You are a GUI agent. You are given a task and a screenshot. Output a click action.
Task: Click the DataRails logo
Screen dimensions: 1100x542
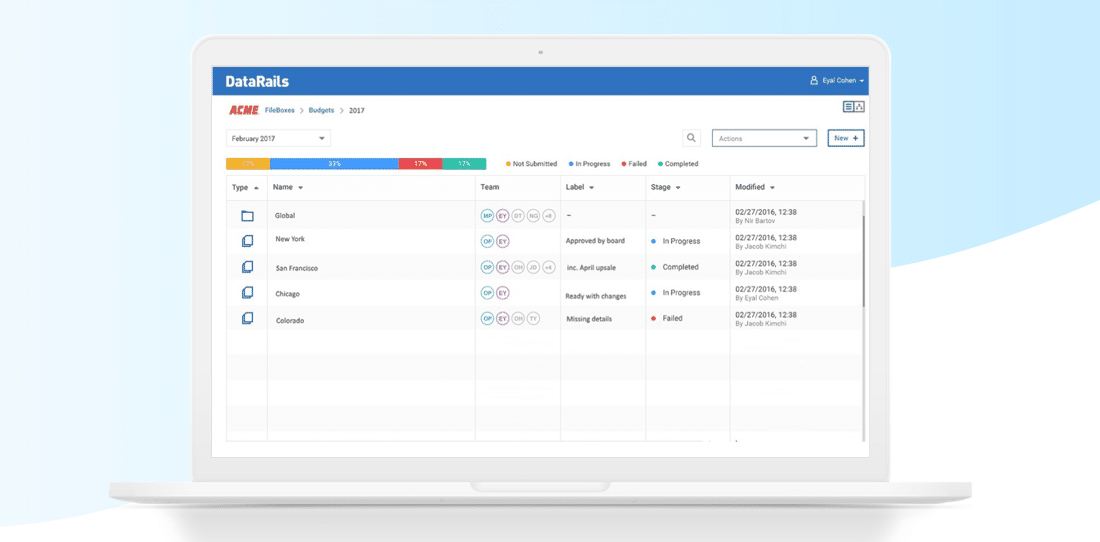click(x=257, y=81)
